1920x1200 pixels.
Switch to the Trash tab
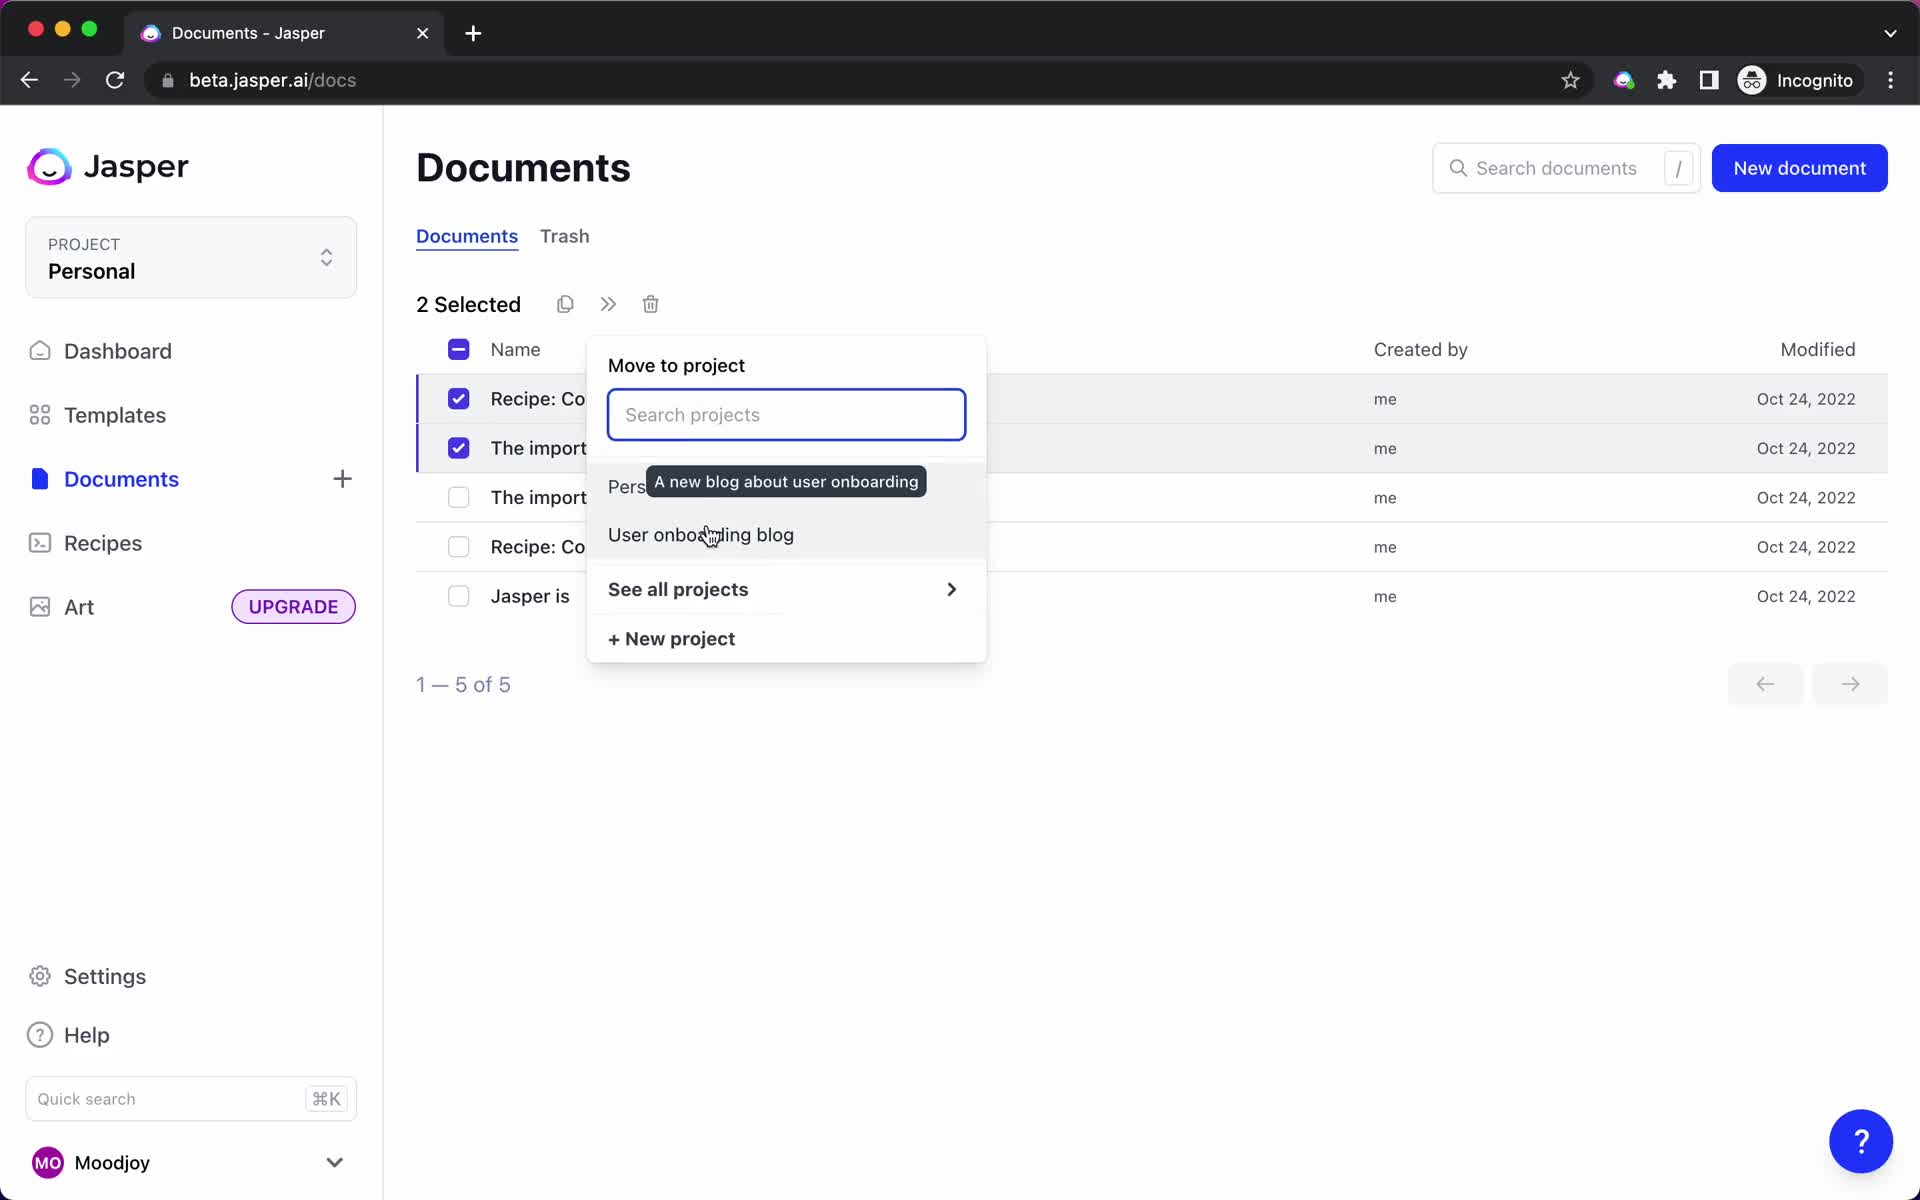564,235
